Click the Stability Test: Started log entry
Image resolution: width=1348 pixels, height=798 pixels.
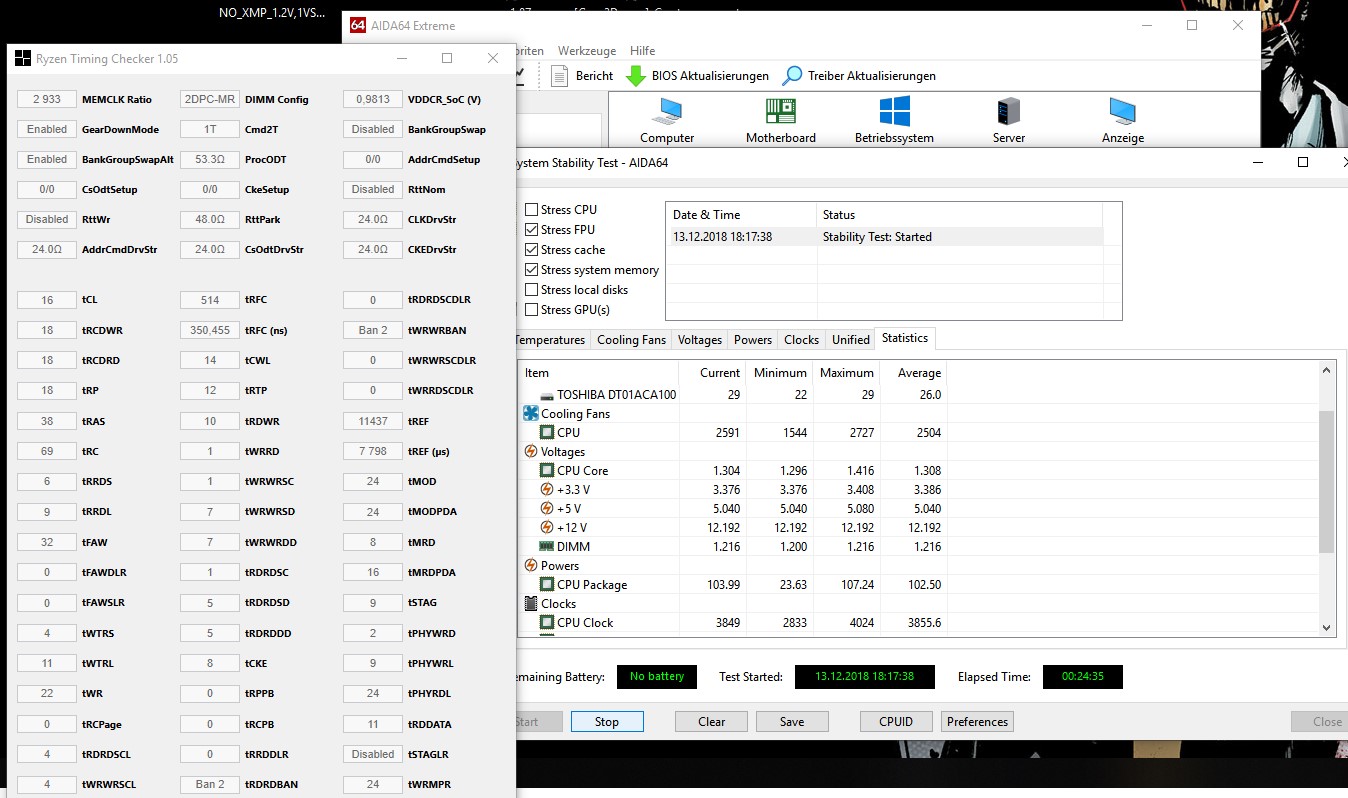(x=885, y=237)
